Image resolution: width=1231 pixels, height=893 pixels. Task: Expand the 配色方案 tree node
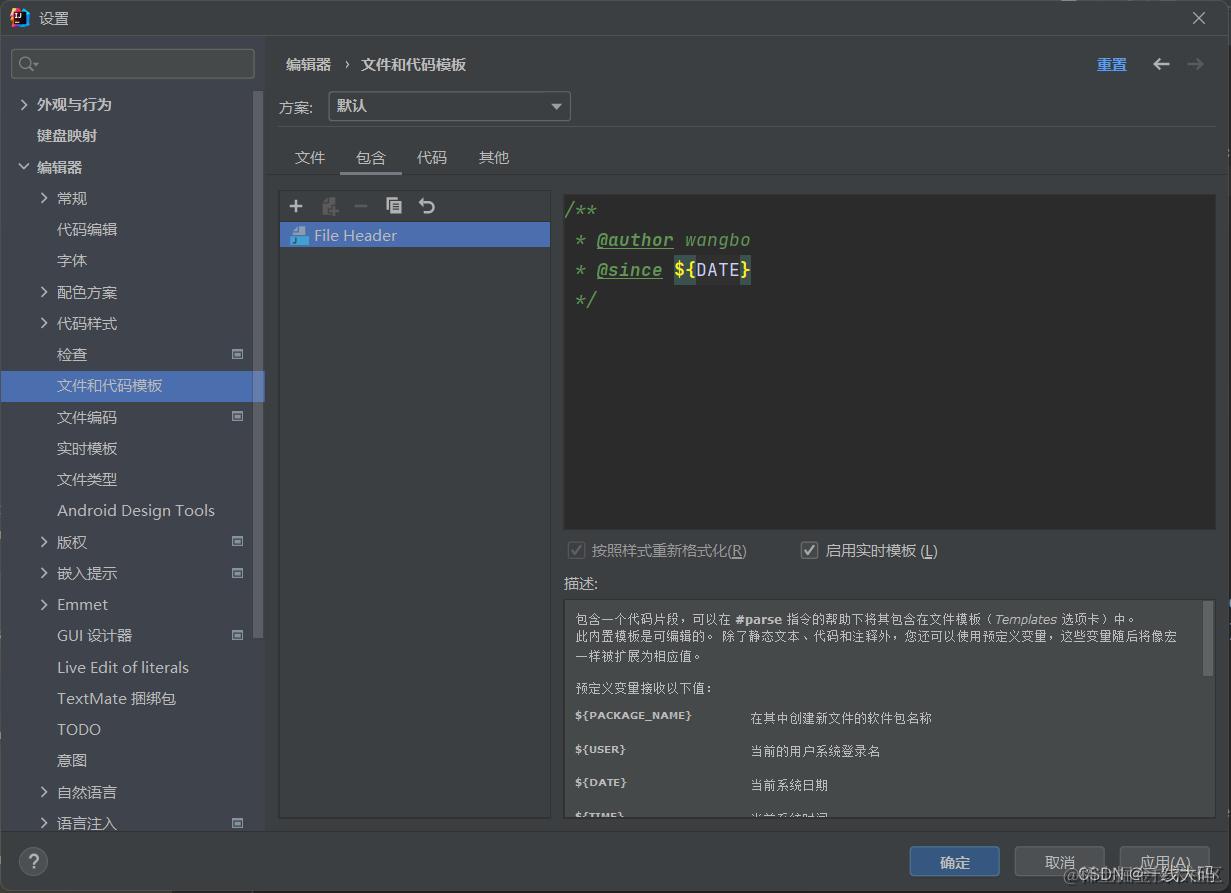click(x=44, y=292)
